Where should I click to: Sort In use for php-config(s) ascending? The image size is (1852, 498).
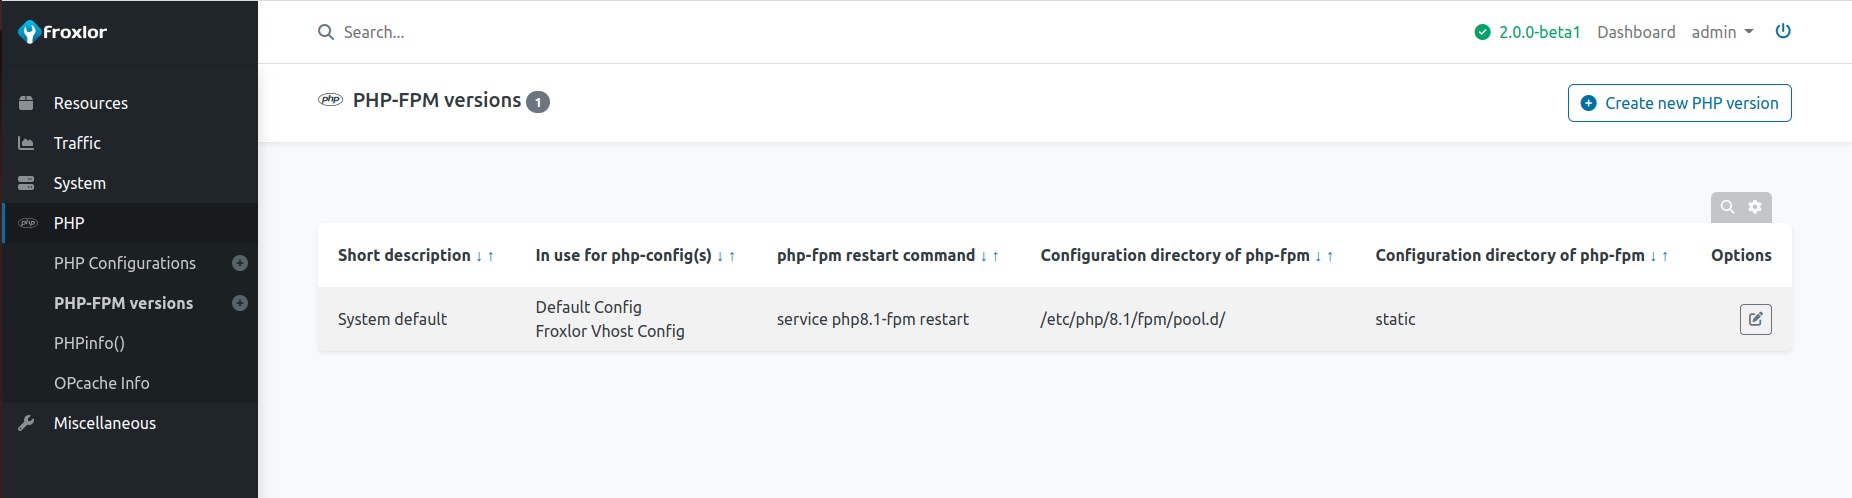[732, 257]
